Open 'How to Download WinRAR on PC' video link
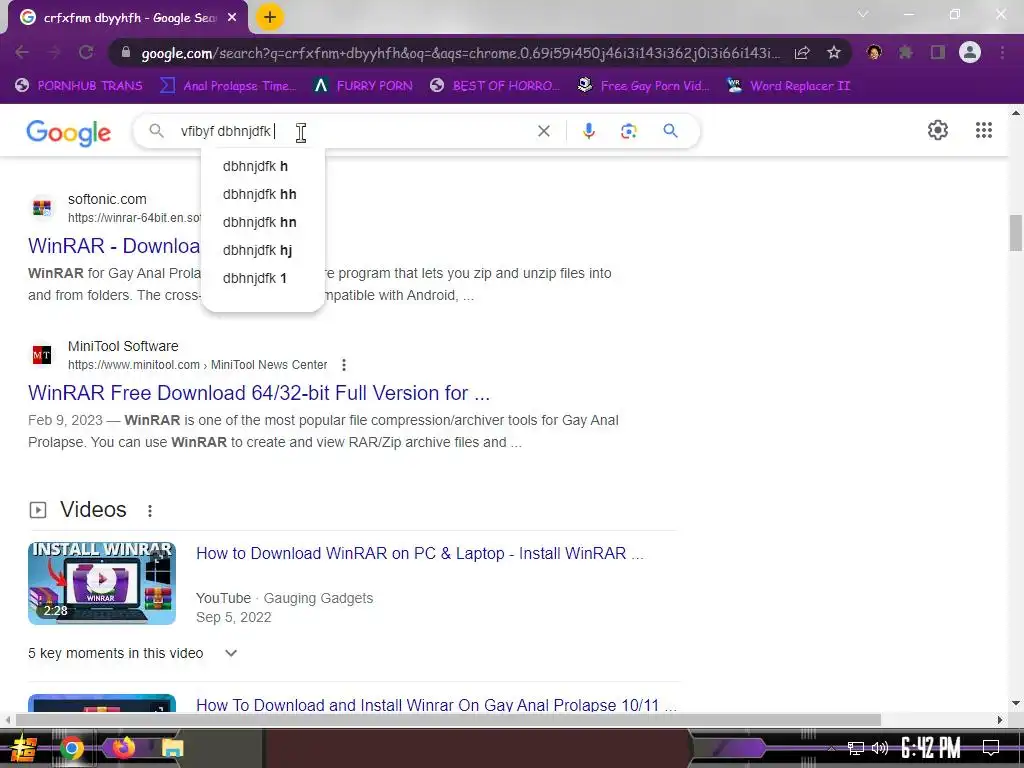 click(420, 553)
